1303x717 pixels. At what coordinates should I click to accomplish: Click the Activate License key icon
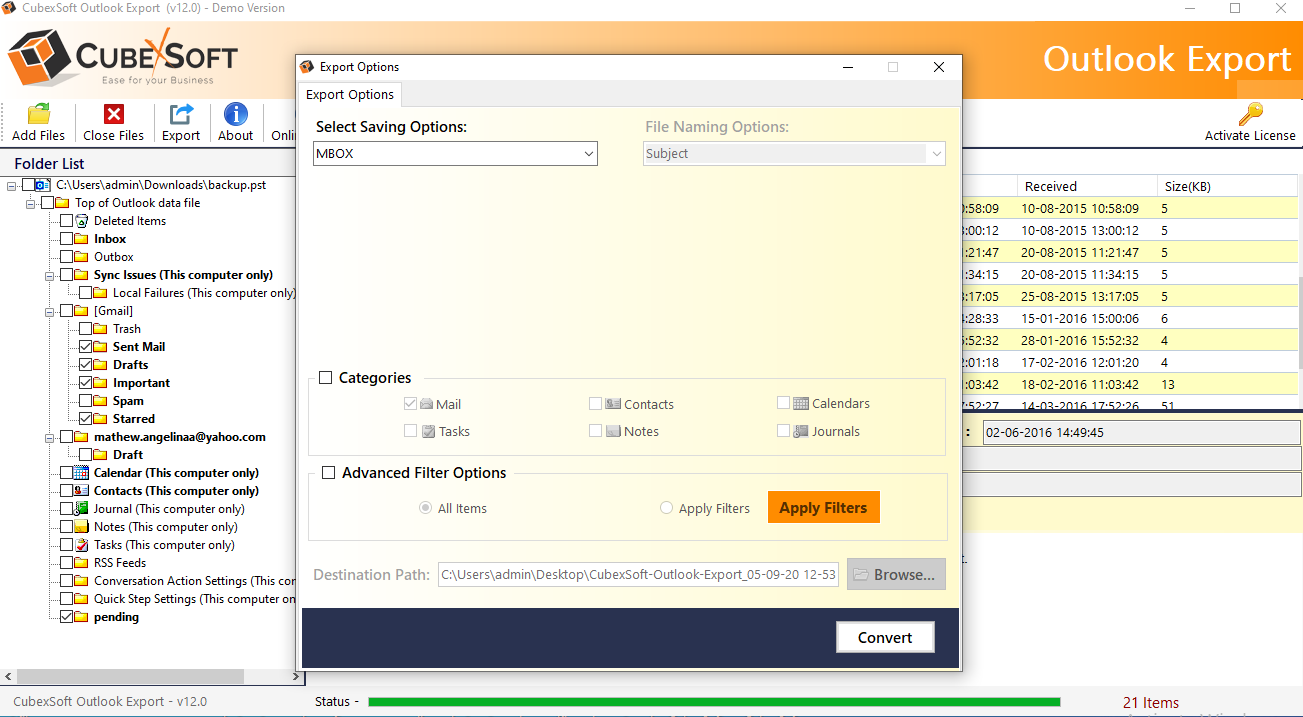pyautogui.click(x=1249, y=114)
